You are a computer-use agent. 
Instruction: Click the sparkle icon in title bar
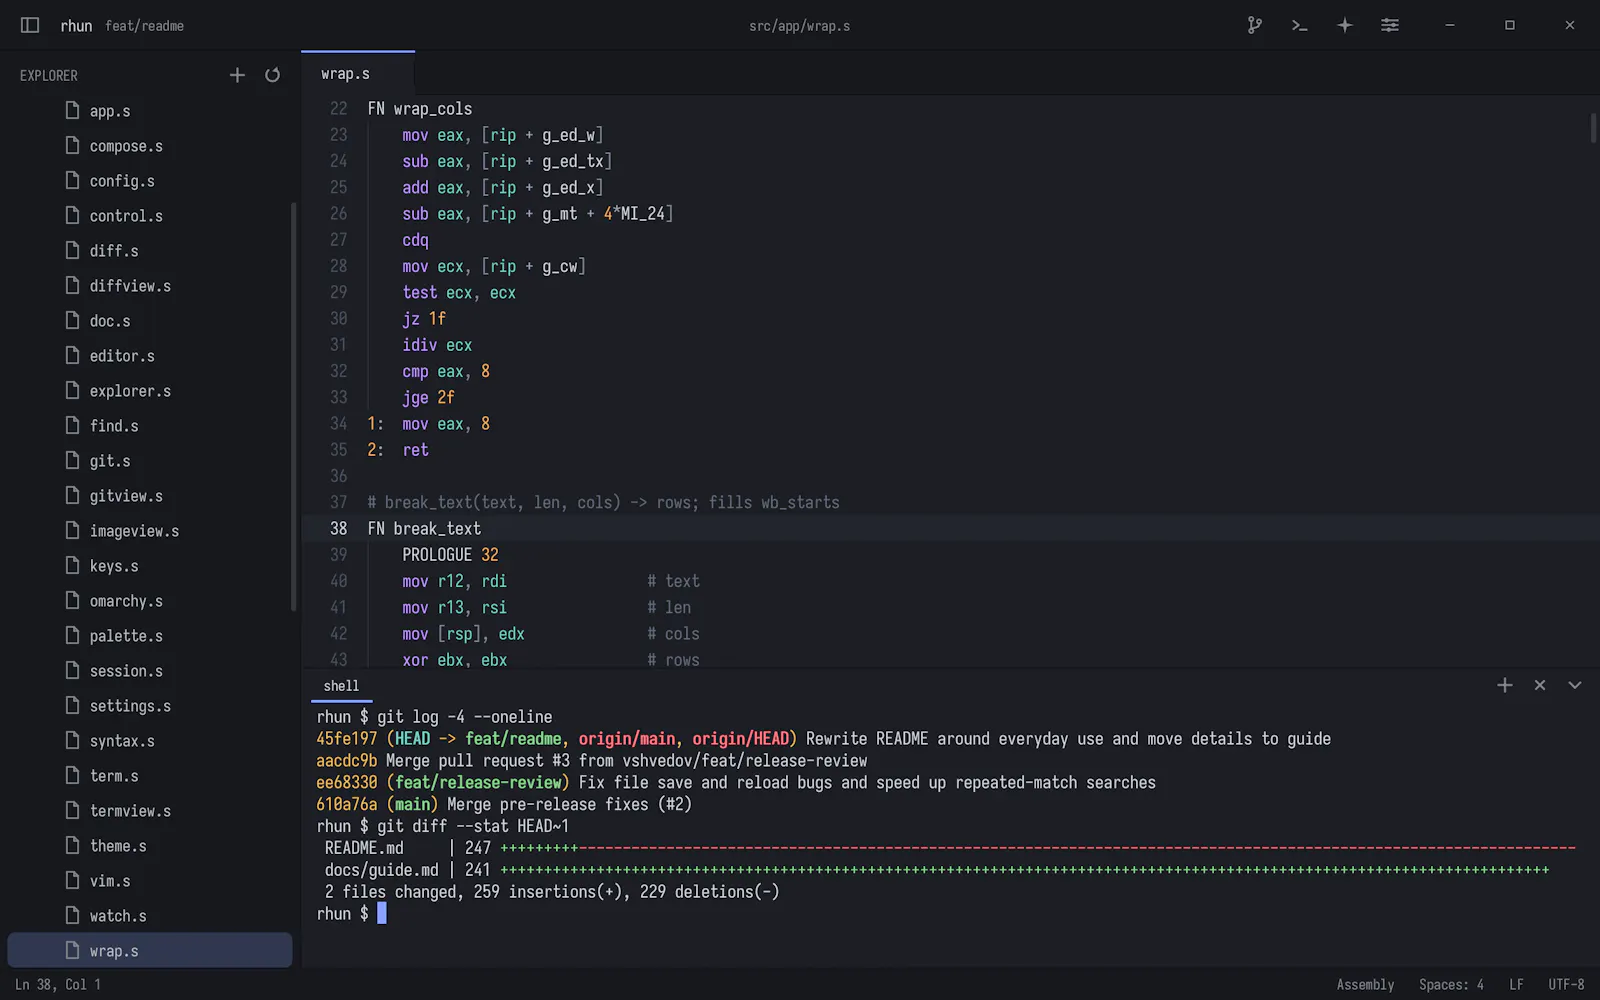pos(1344,25)
